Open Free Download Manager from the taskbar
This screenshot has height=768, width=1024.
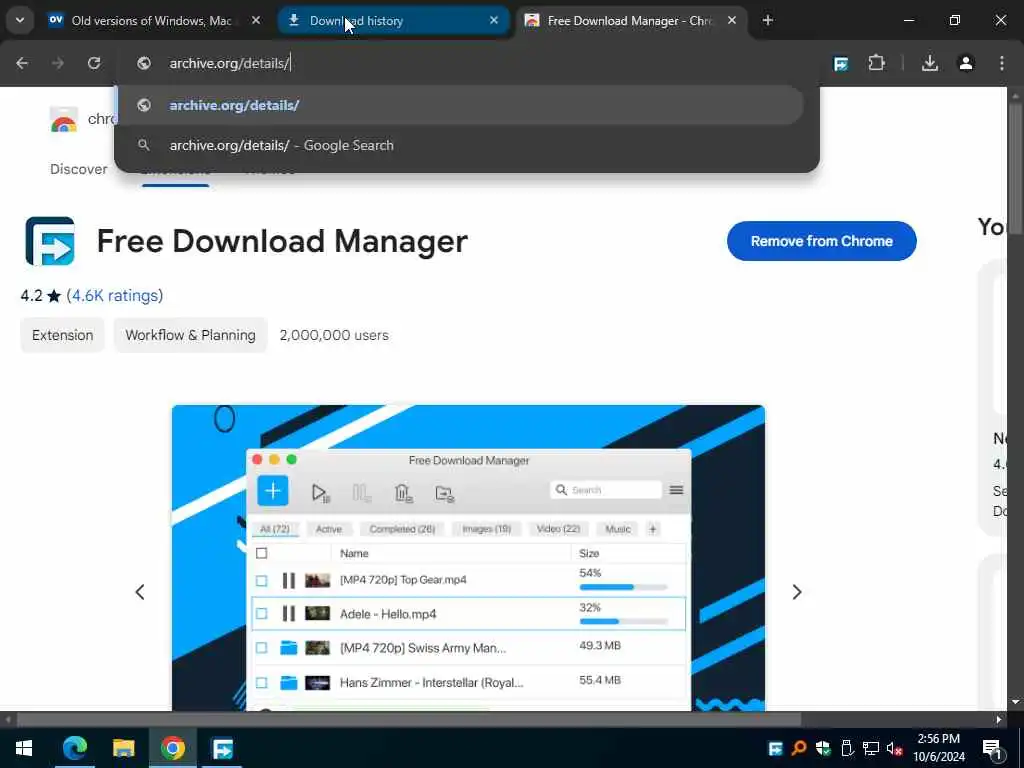click(222, 748)
